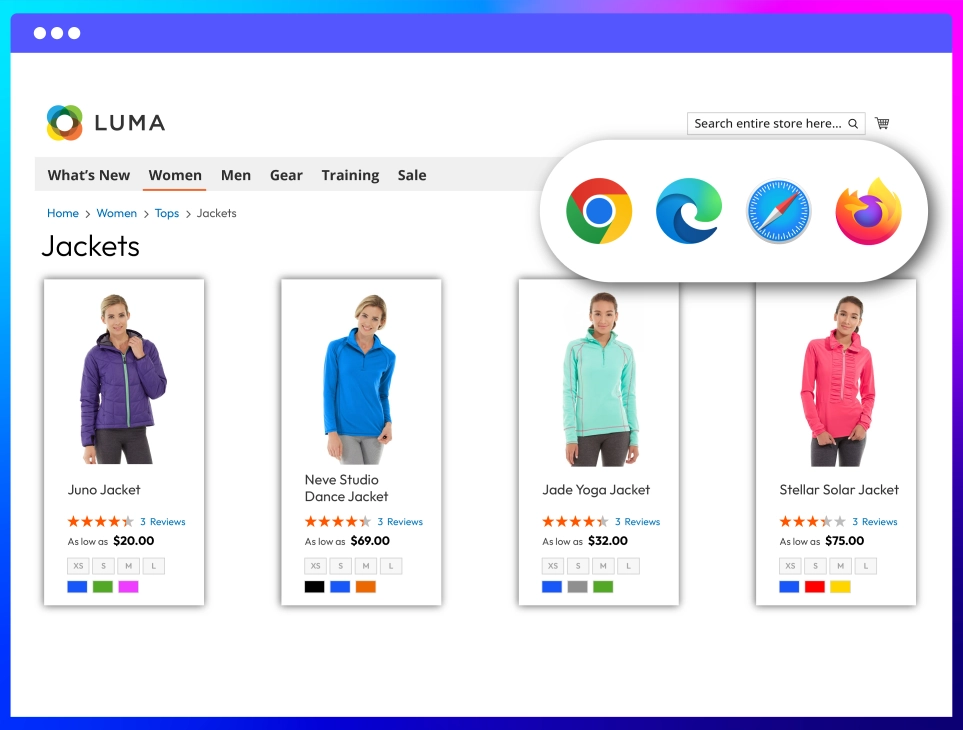
Task: Click the LUMA logo
Action: coord(106,123)
